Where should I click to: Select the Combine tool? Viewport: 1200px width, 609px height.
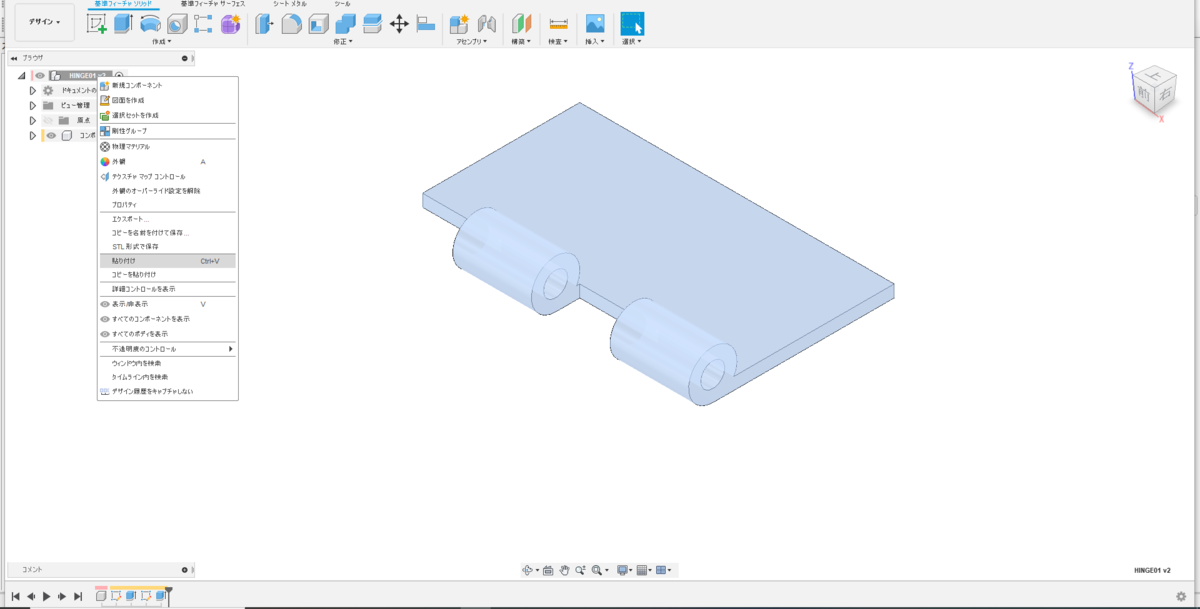[x=345, y=24]
